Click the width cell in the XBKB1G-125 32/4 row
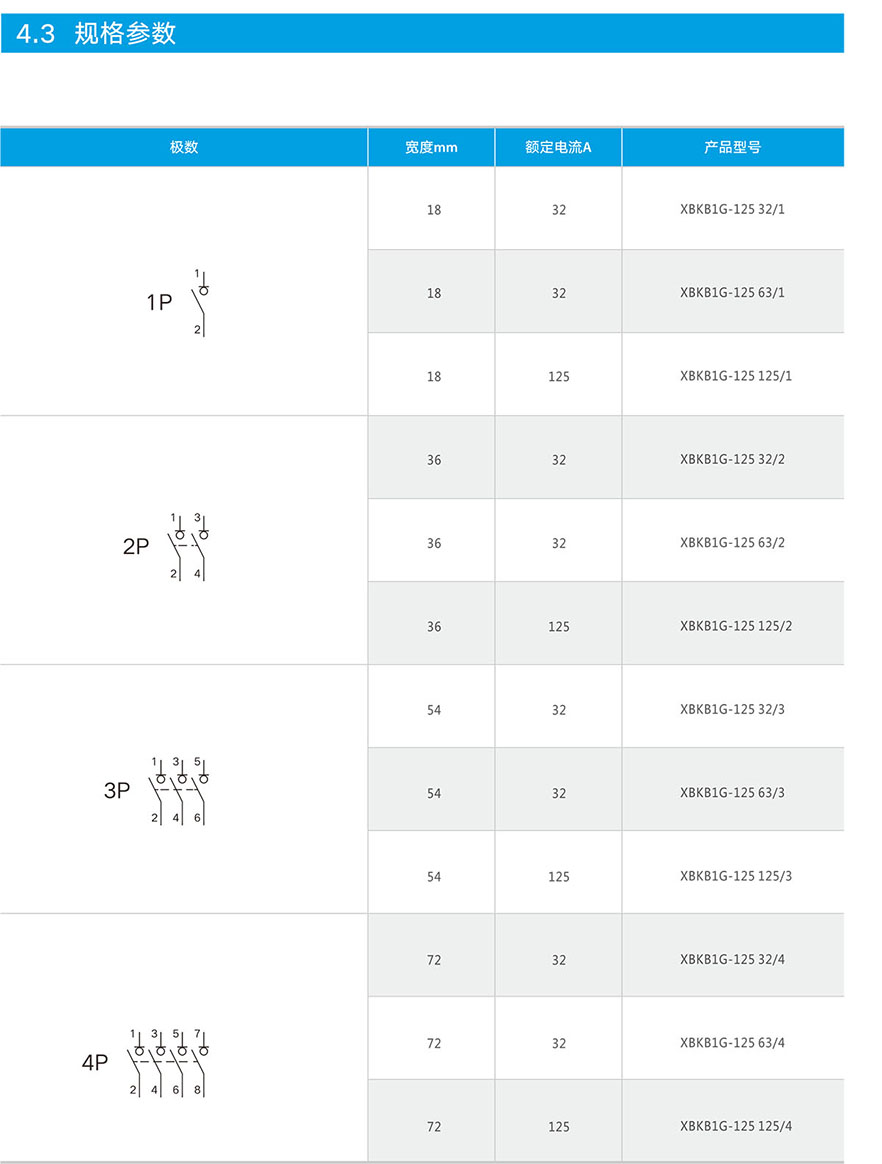The height and width of the screenshot is (1164, 882). (434, 960)
